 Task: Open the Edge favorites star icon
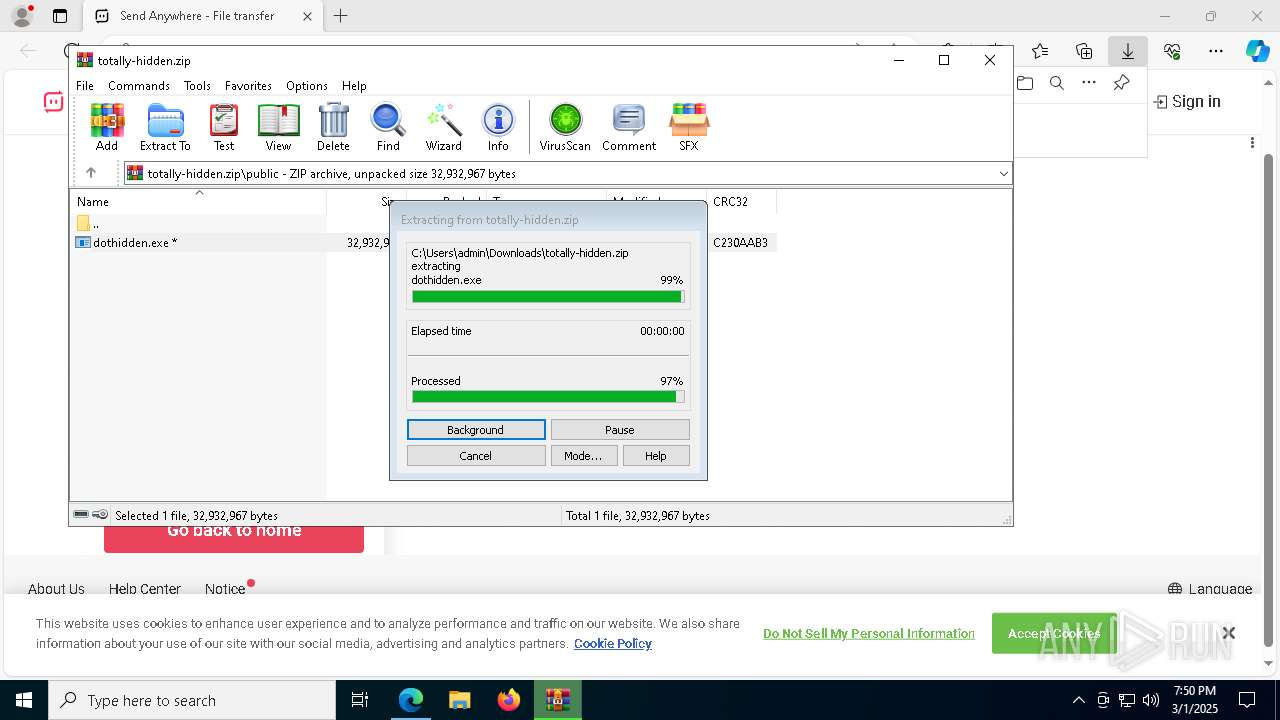[x=1040, y=51]
